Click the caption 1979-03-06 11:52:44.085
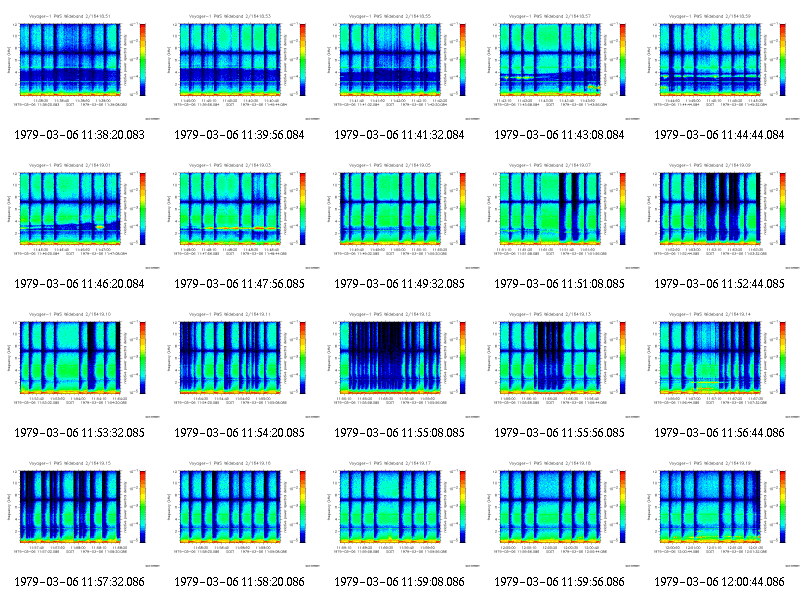 click(x=719, y=284)
